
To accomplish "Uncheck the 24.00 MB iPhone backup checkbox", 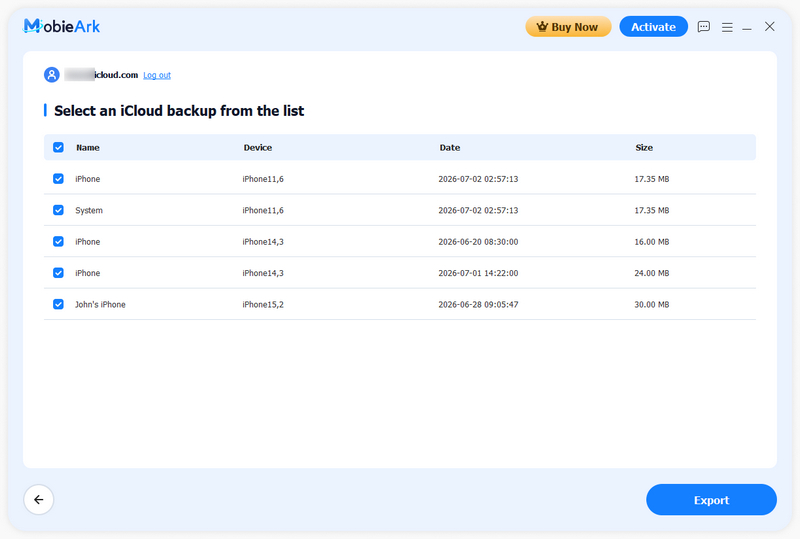I will point(58,273).
